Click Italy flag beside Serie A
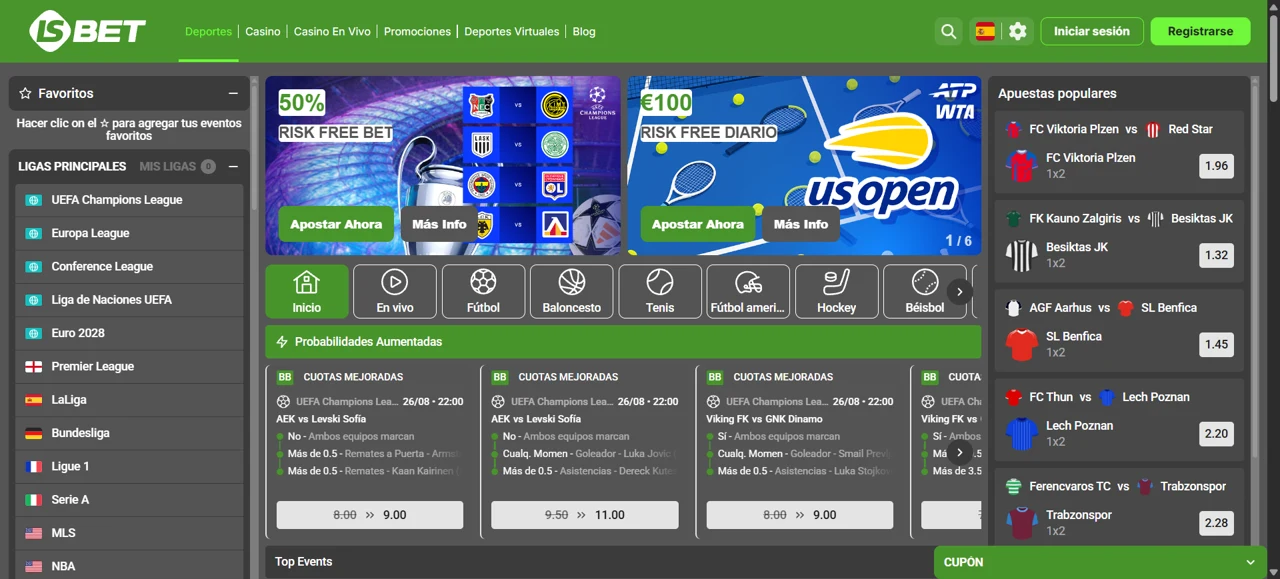Image resolution: width=1280 pixels, height=579 pixels. [34, 499]
